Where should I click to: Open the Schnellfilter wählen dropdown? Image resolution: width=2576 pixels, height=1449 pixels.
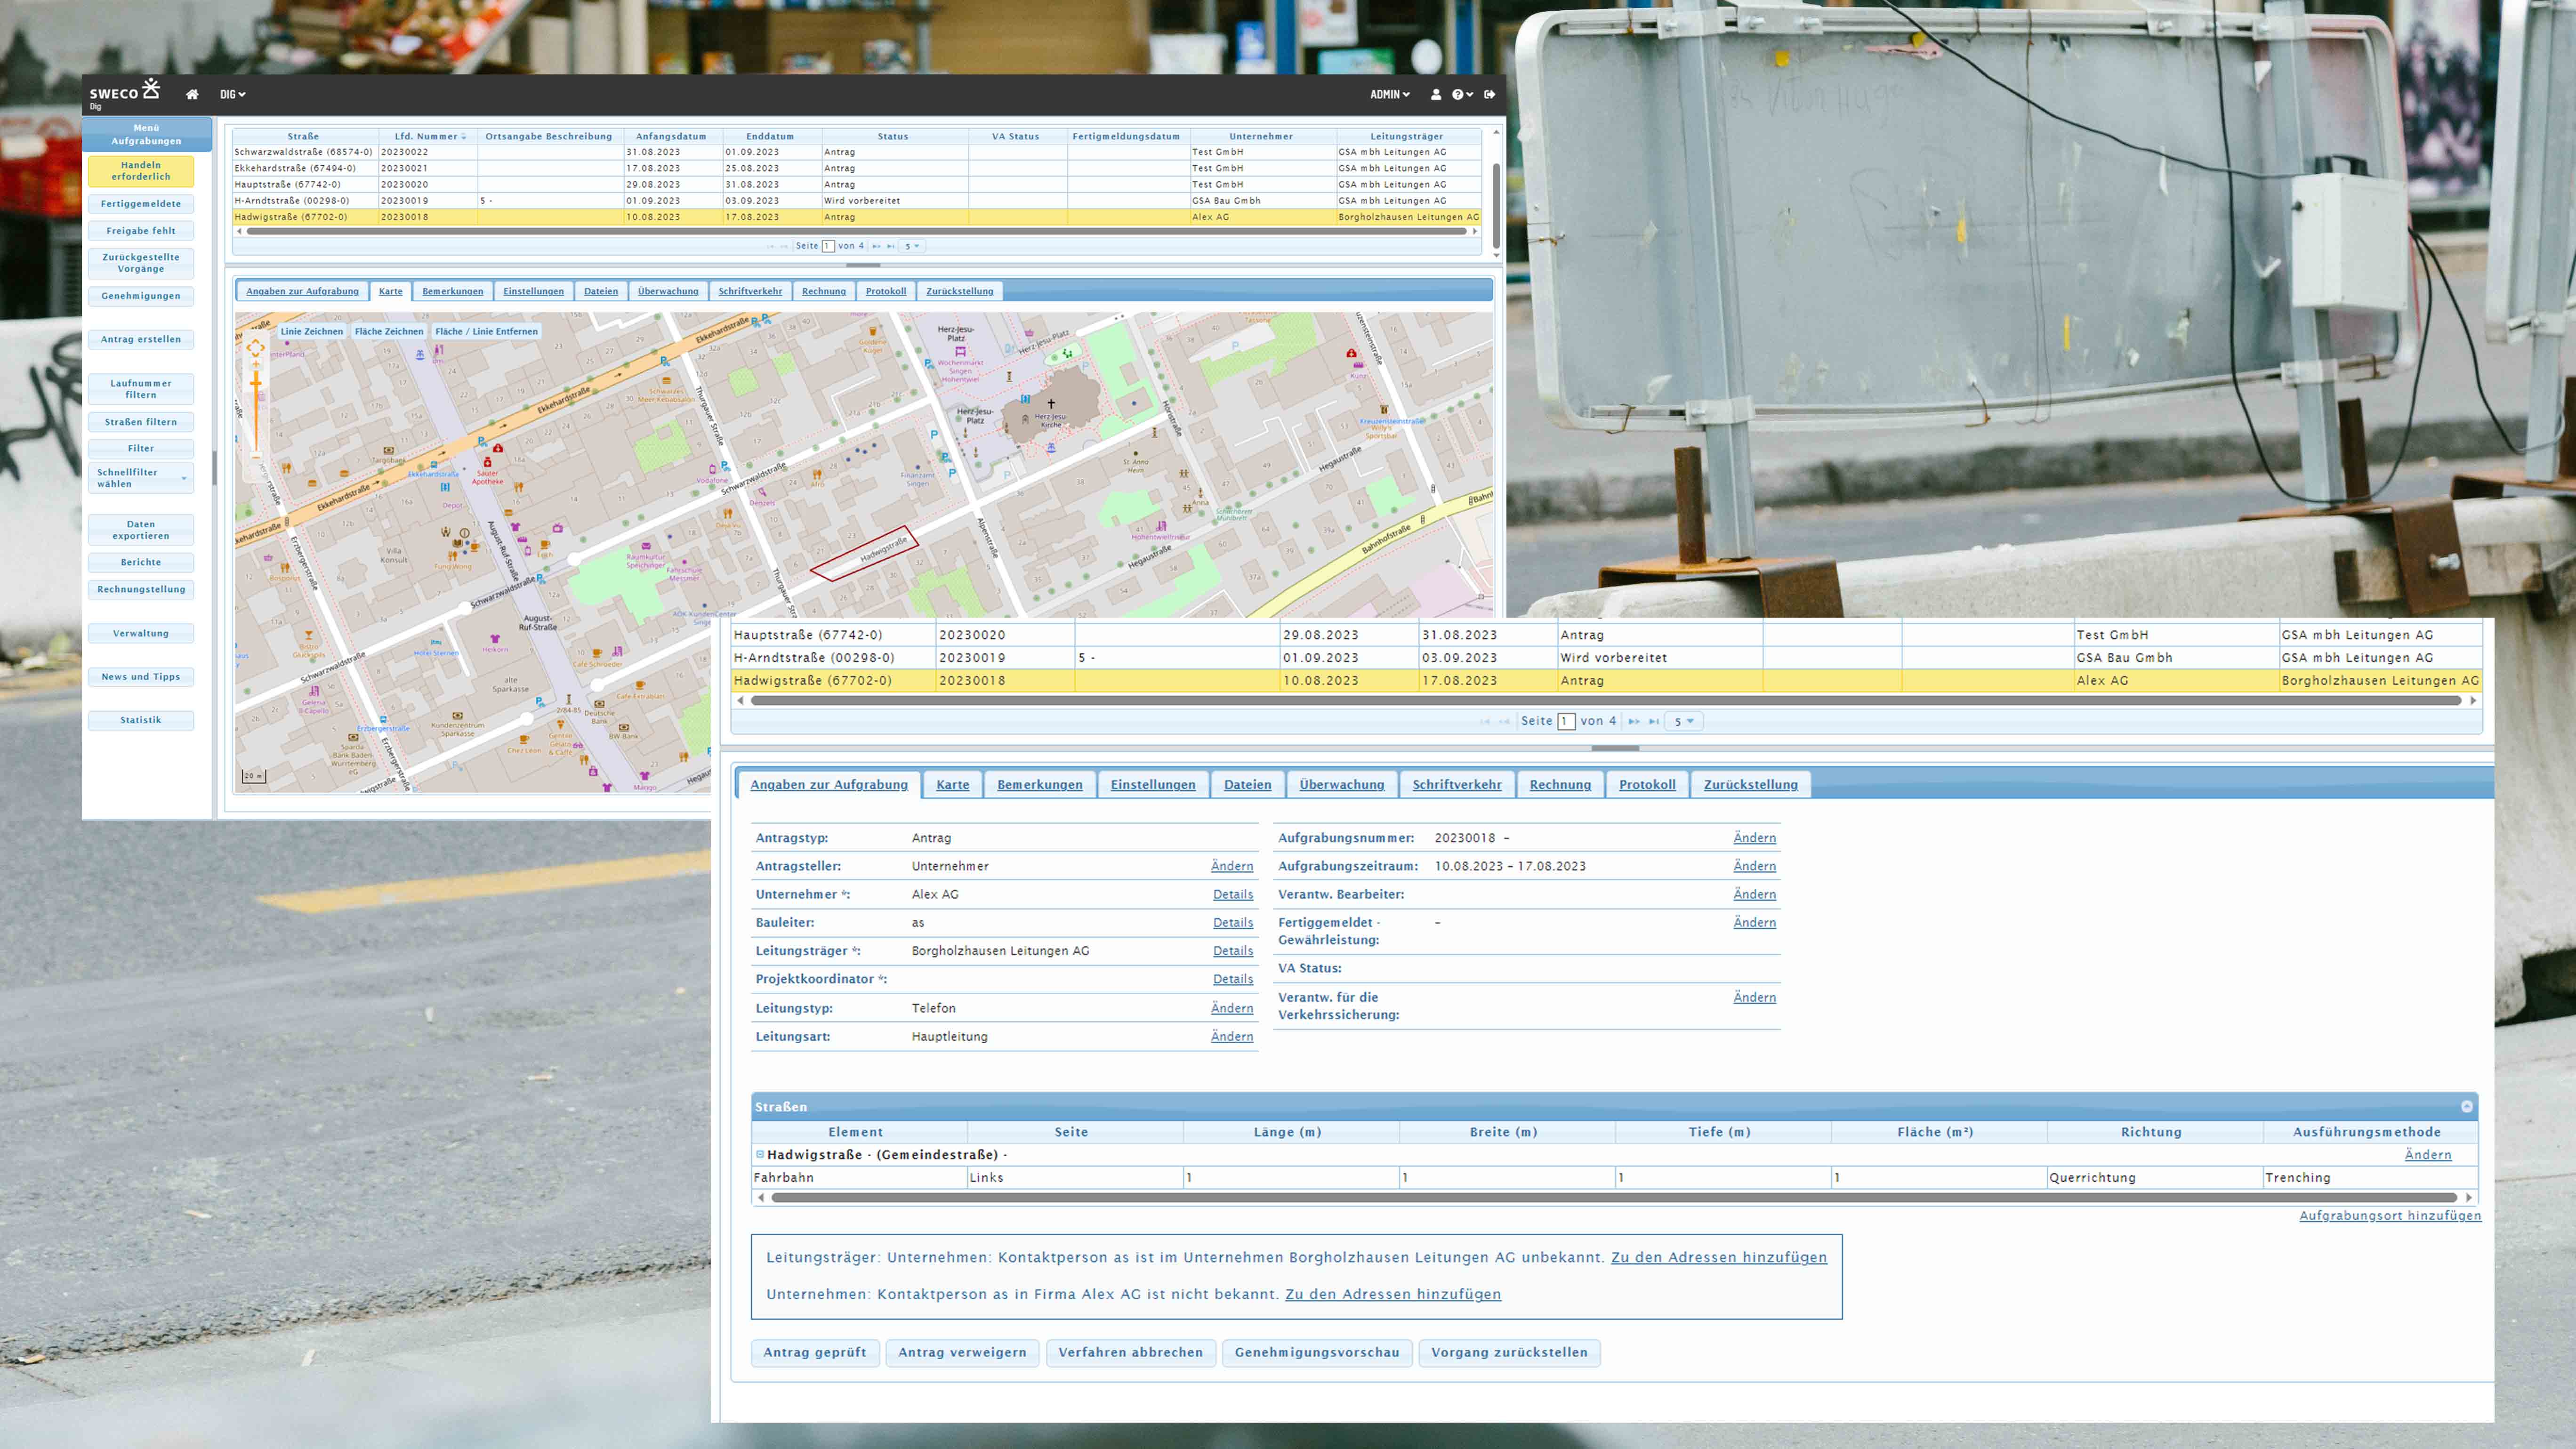(x=141, y=478)
